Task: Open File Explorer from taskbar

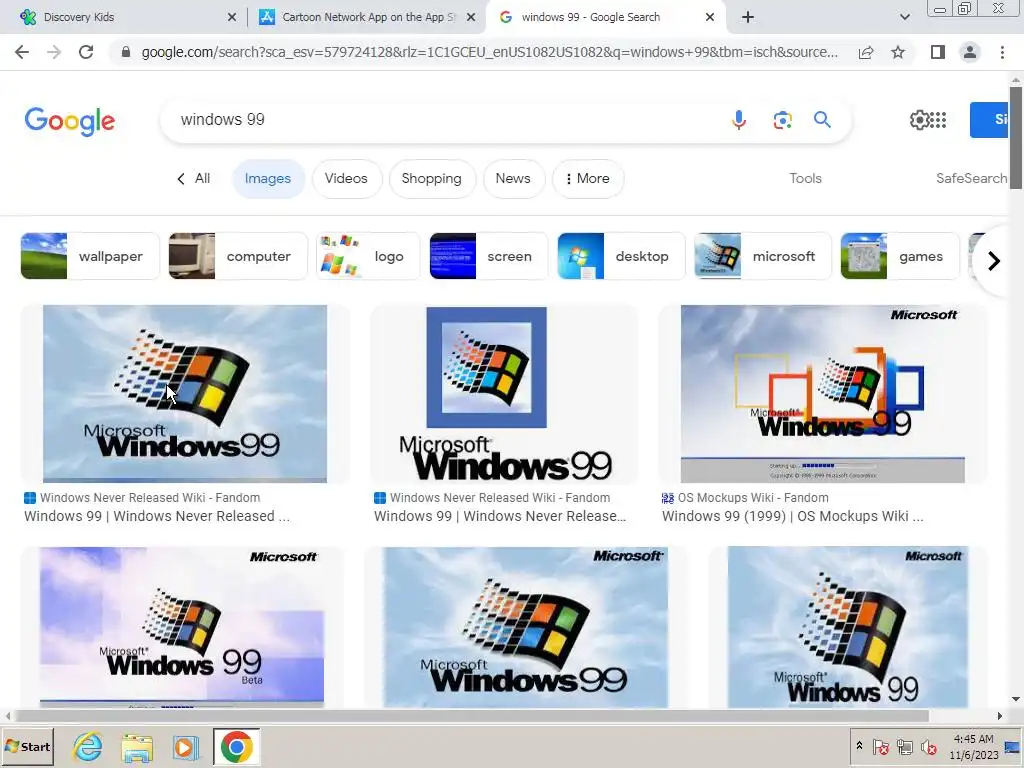Action: (x=137, y=747)
